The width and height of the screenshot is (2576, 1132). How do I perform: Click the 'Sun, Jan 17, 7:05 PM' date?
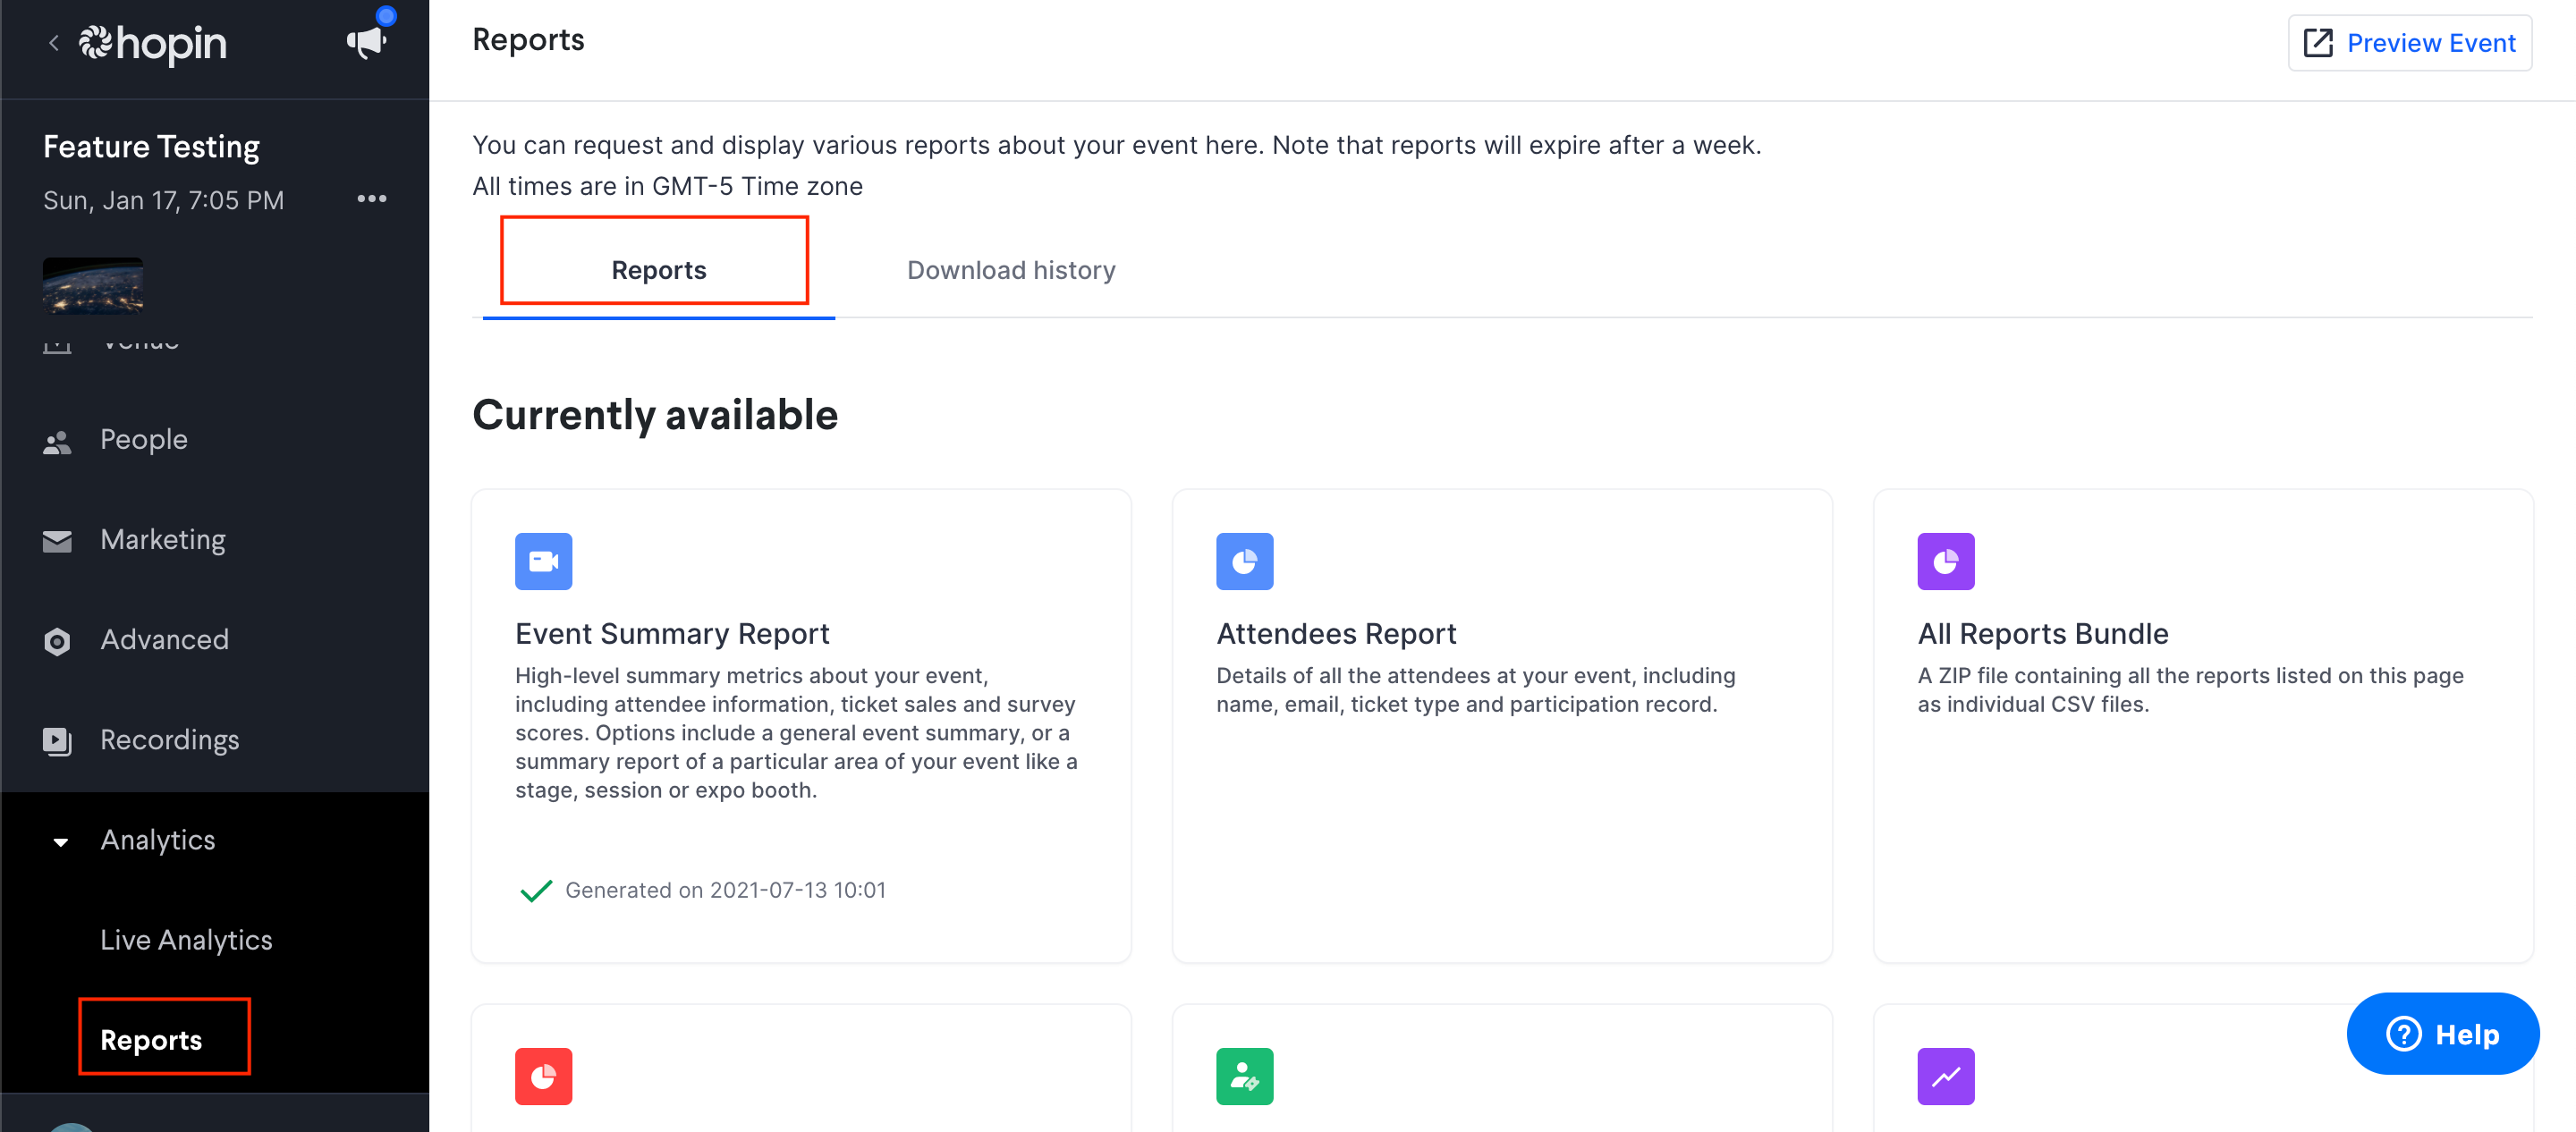164,200
